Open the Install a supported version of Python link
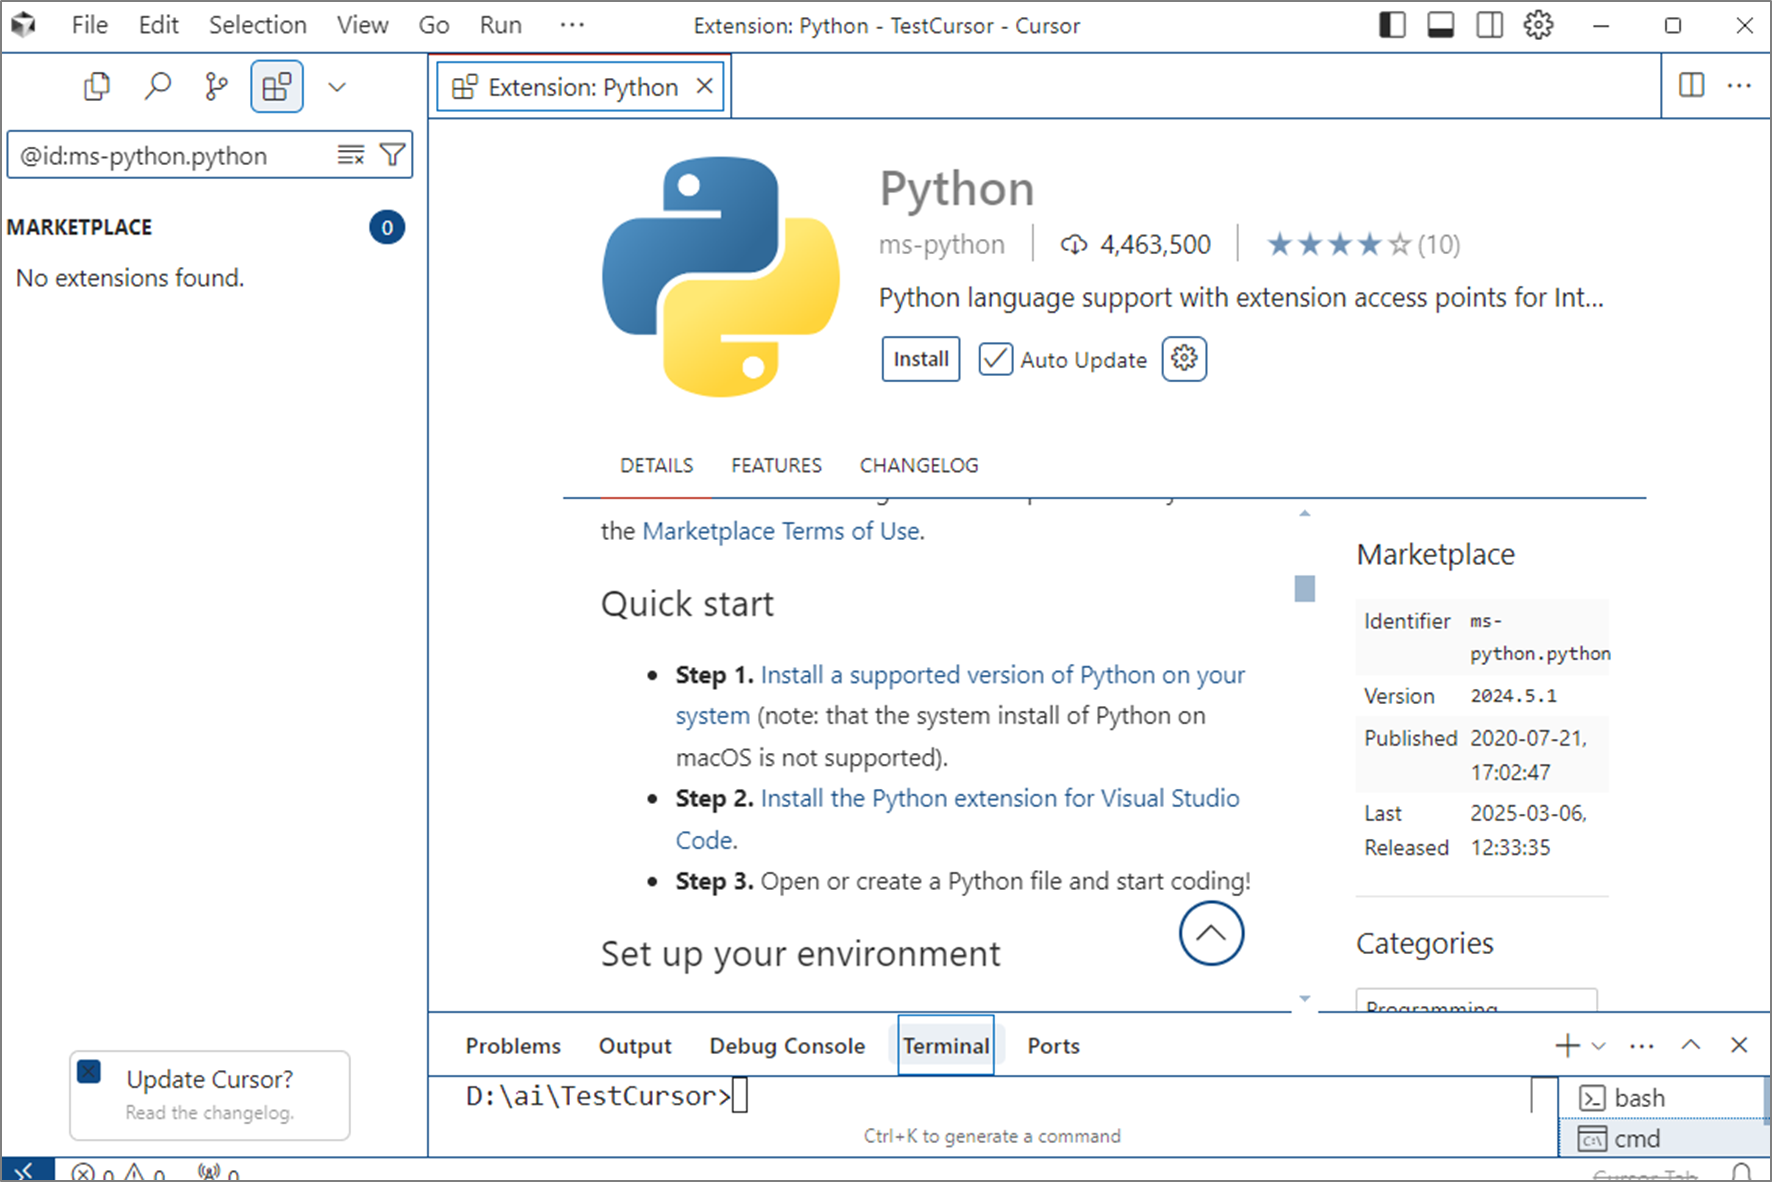This screenshot has height=1182, width=1772. [960, 695]
